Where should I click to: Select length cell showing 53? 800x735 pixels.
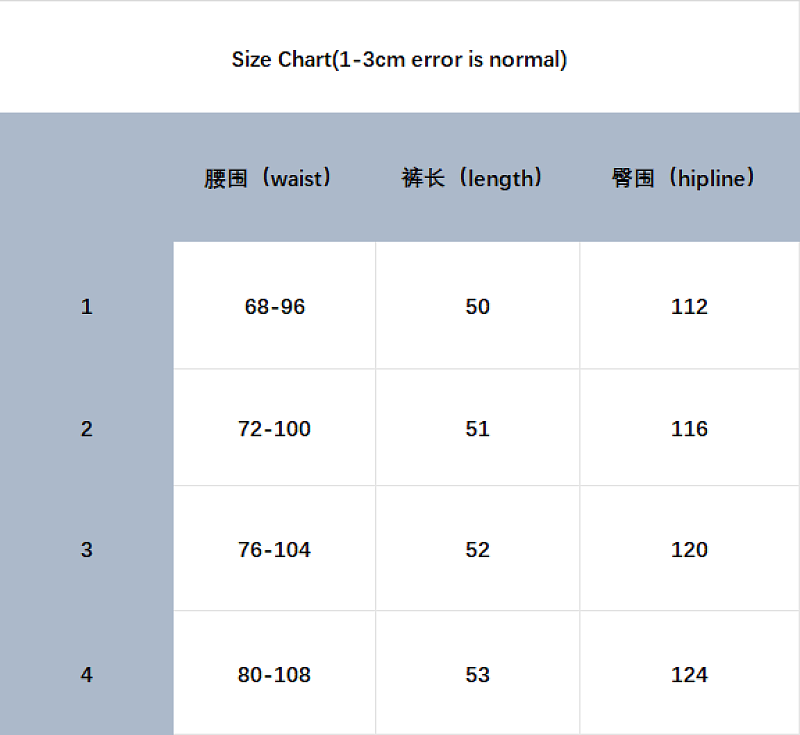click(x=478, y=673)
